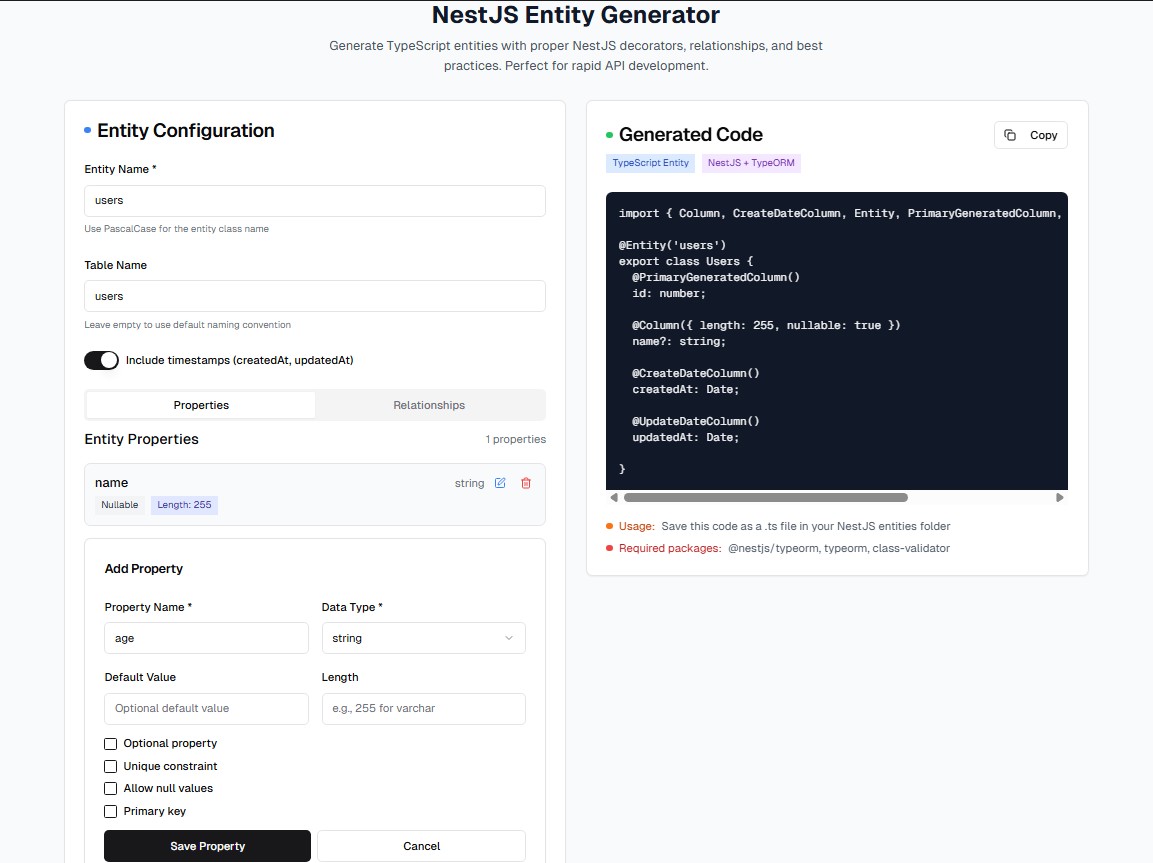1153x863 pixels.
Task: Click the 'string' type label of name property
Action: 469,484
